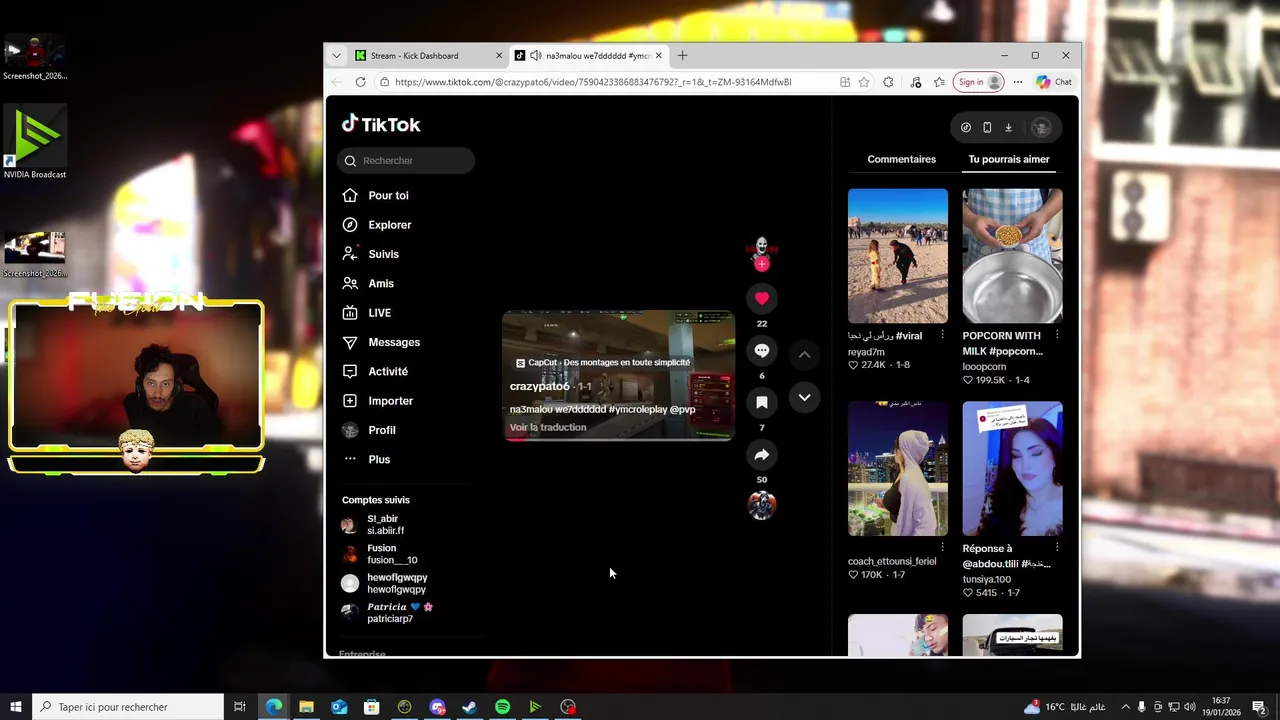
Task: Click Voir la traduction link
Action: (x=548, y=427)
